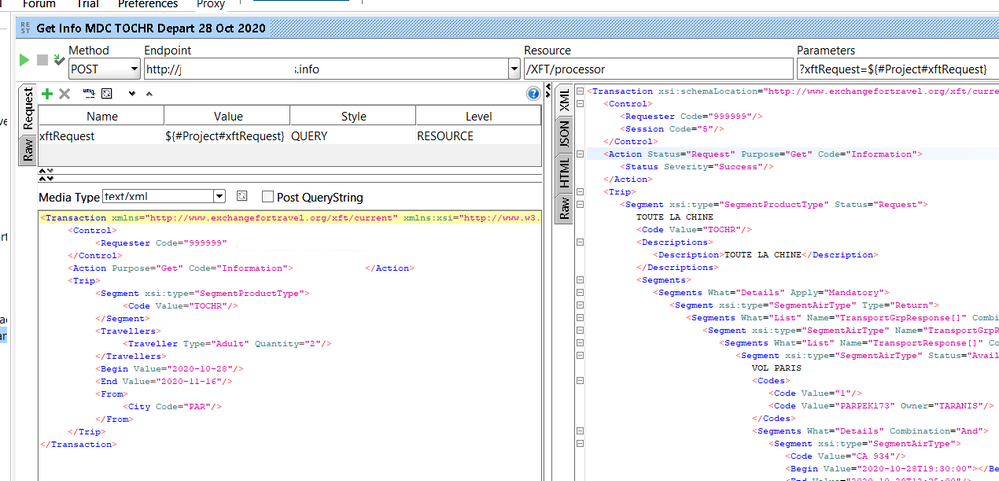Move parameter down with down arrow
Viewport: 999px width, 481px height.
(x=131, y=93)
